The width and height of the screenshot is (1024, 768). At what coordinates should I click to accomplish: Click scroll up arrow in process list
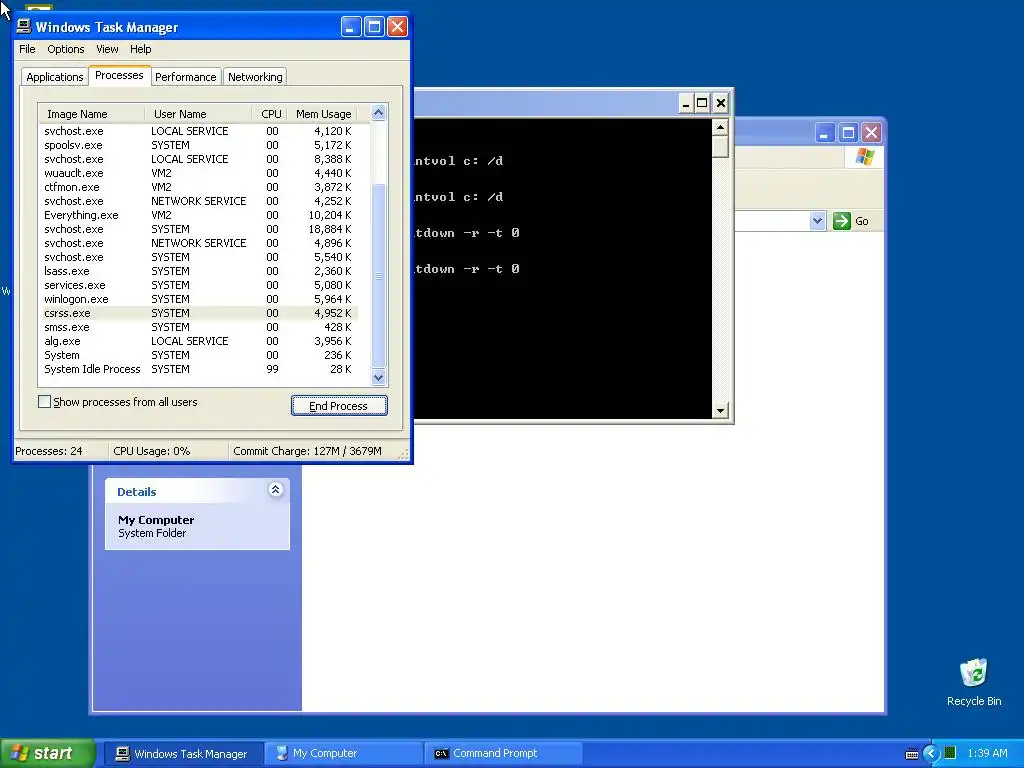[378, 113]
